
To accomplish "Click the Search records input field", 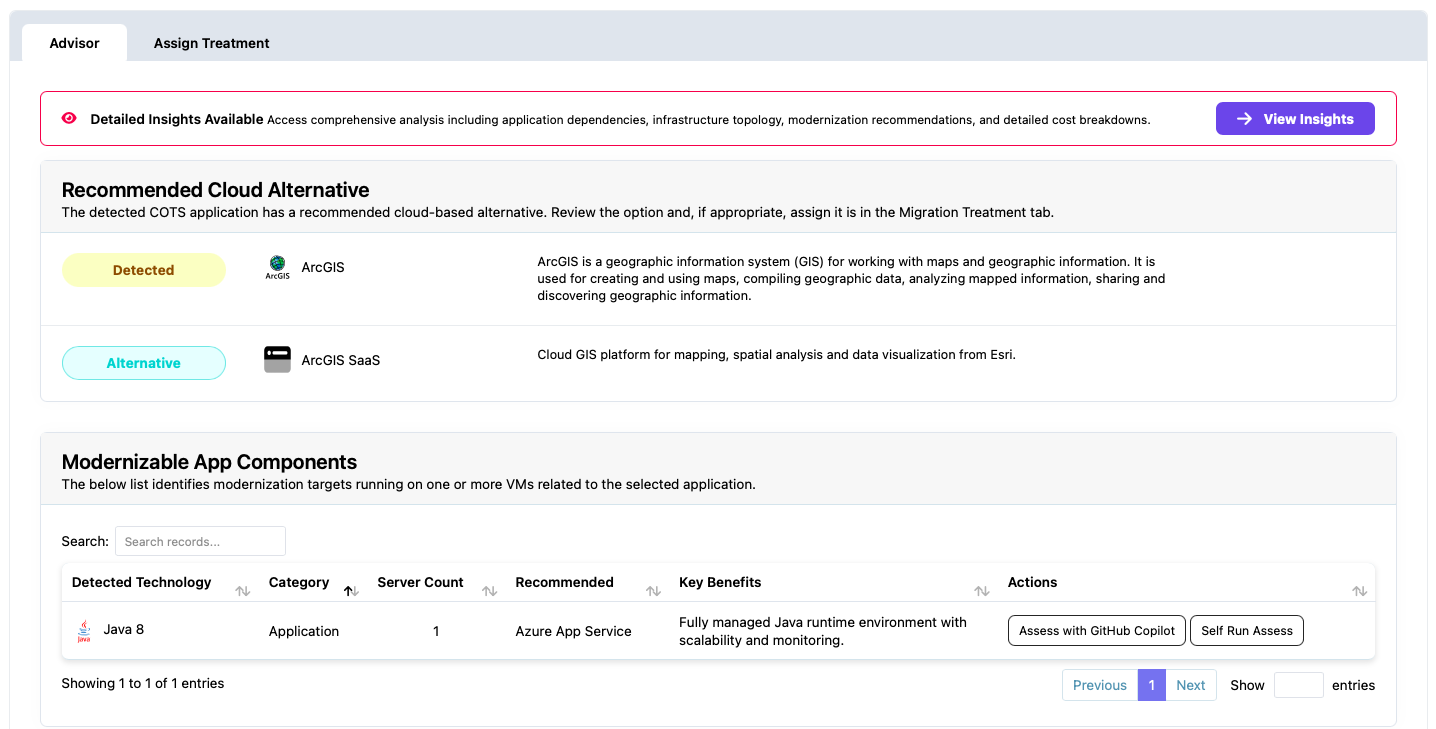I will coord(199,540).
